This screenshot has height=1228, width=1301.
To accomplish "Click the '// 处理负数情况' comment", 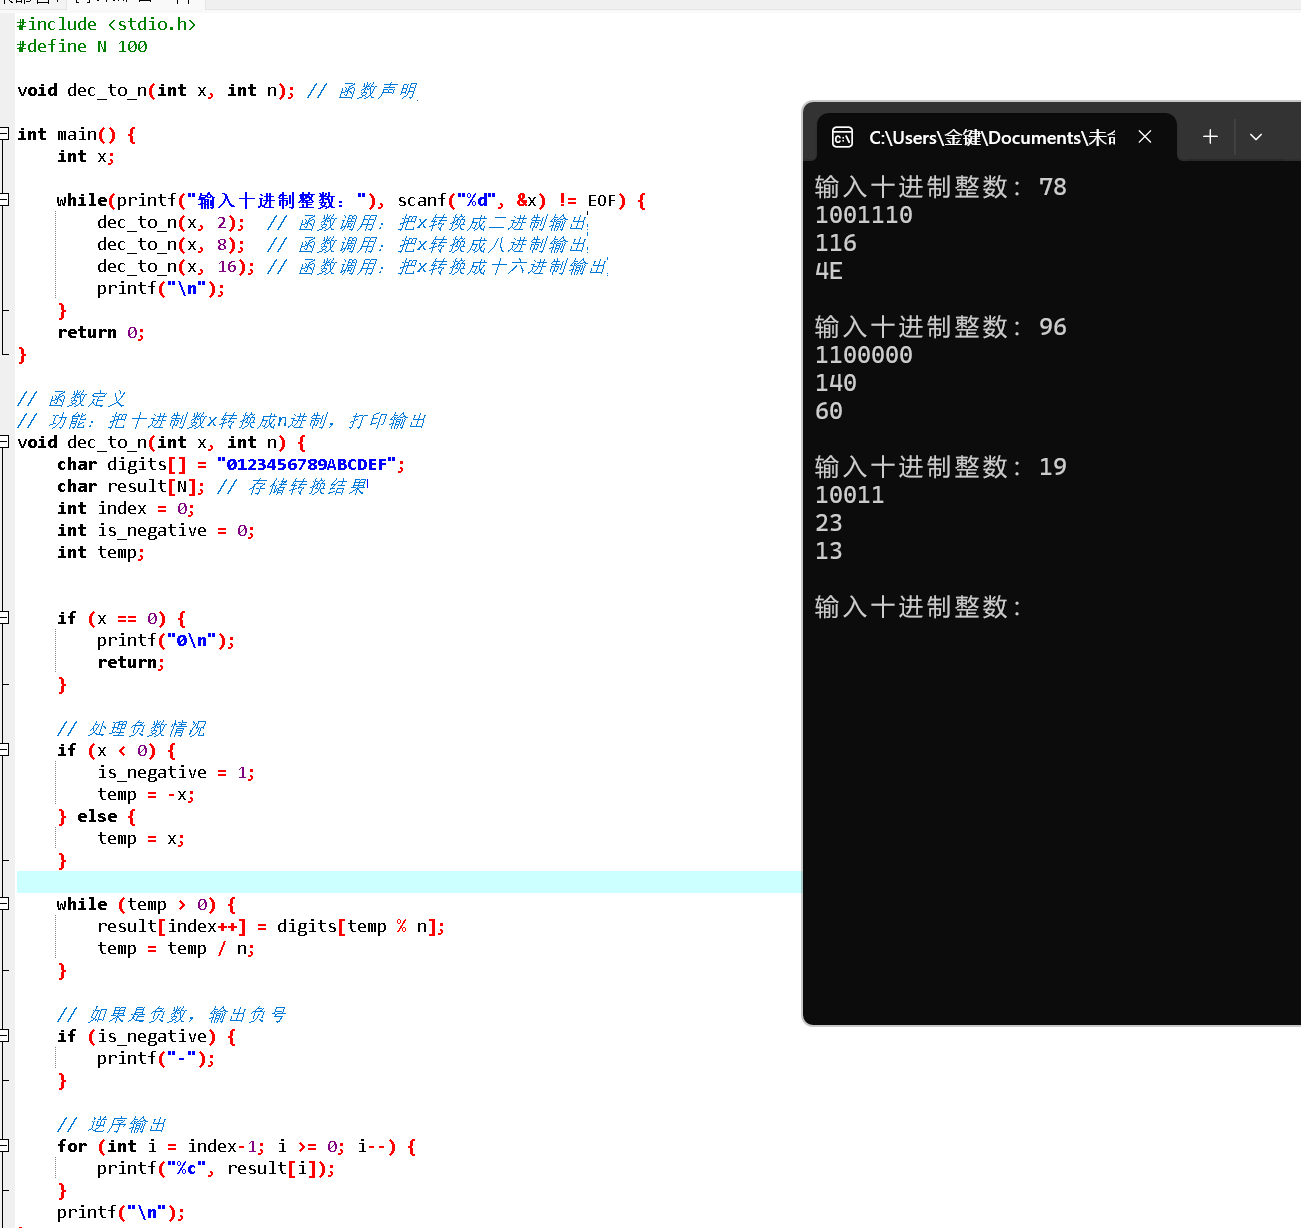I will [x=131, y=728].
